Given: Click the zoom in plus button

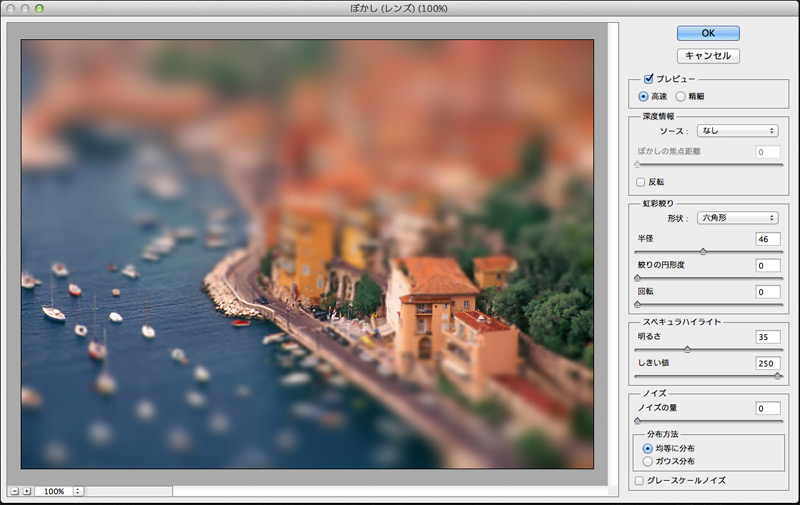Looking at the screenshot, I should click(26, 491).
